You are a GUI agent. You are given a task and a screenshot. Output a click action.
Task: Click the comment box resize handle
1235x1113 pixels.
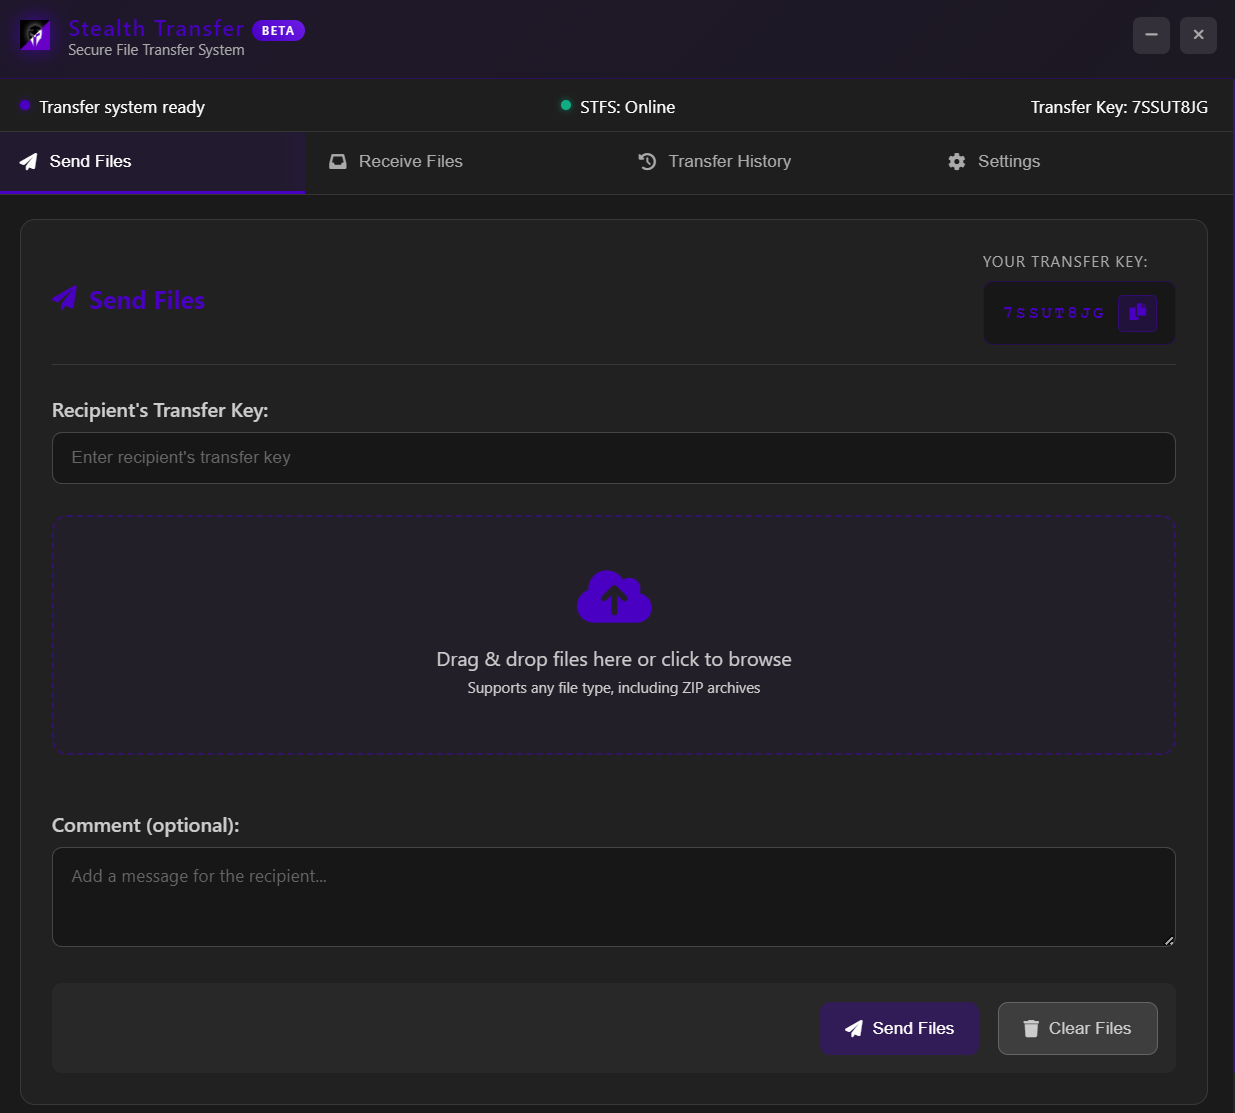click(x=1168, y=940)
